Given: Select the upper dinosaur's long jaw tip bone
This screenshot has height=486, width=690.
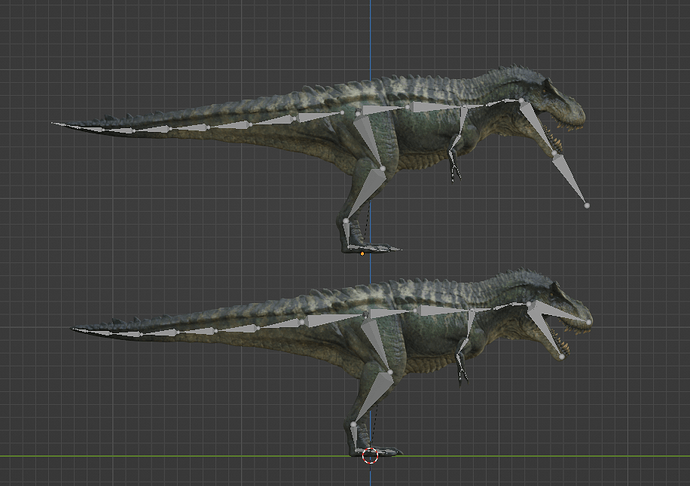Looking at the screenshot, I should 570,179.
